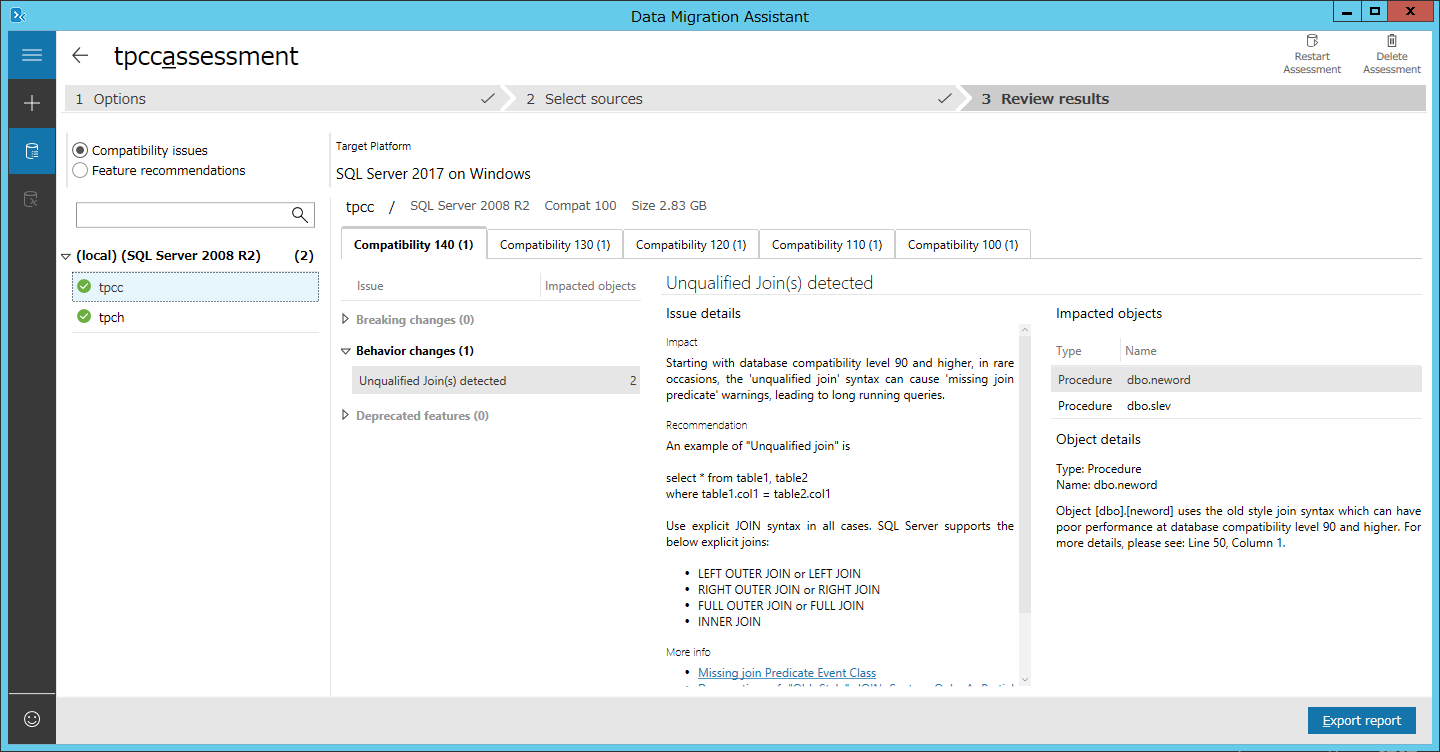This screenshot has width=1440, height=752.
Task: Switch to Compatibility 140 (1) tab
Action: [x=414, y=244]
